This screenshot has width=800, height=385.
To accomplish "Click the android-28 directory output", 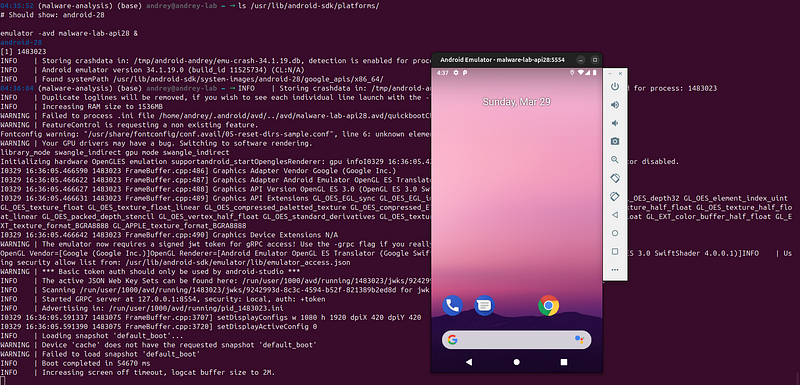I will pos(21,43).
